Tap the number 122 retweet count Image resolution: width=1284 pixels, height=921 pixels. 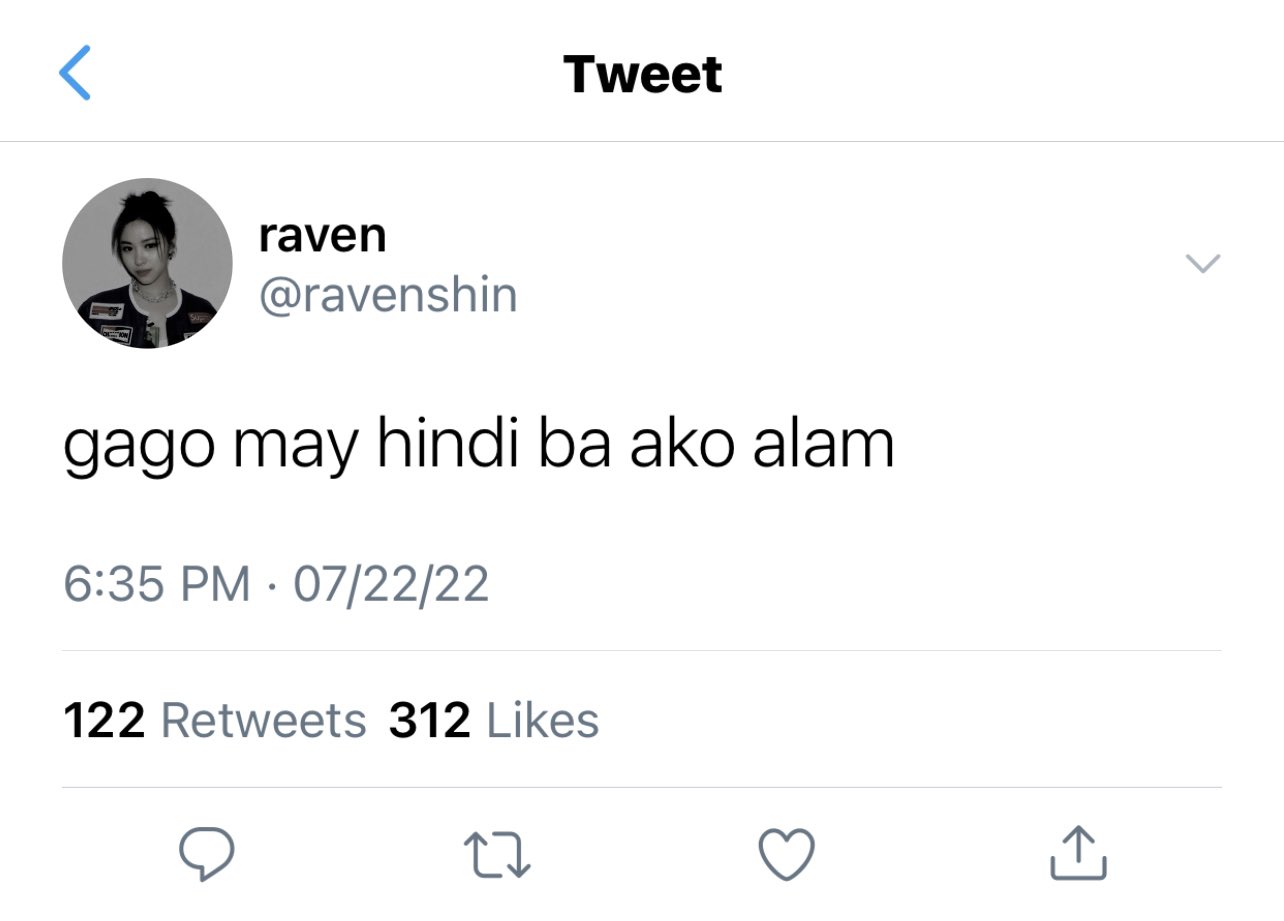(104, 720)
